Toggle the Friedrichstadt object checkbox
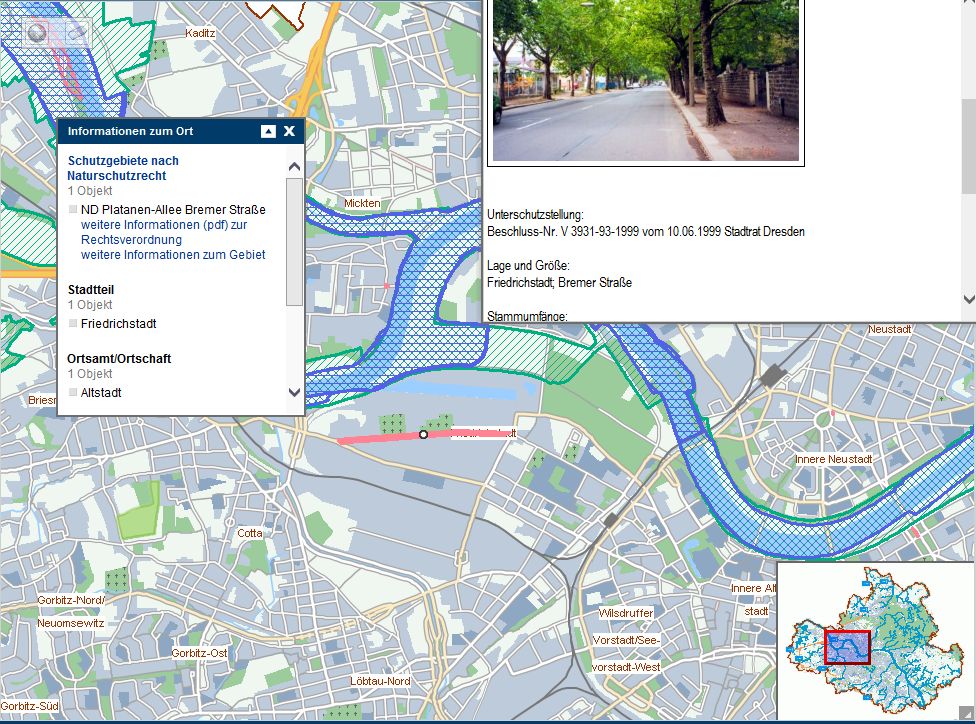The image size is (976, 724). [x=73, y=324]
